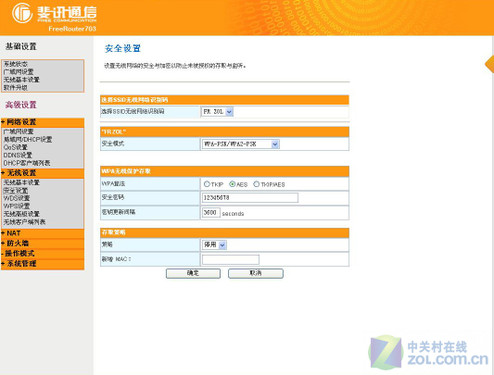Click the 基础设置 heading
This screenshot has height=375, width=494.
coord(21,47)
